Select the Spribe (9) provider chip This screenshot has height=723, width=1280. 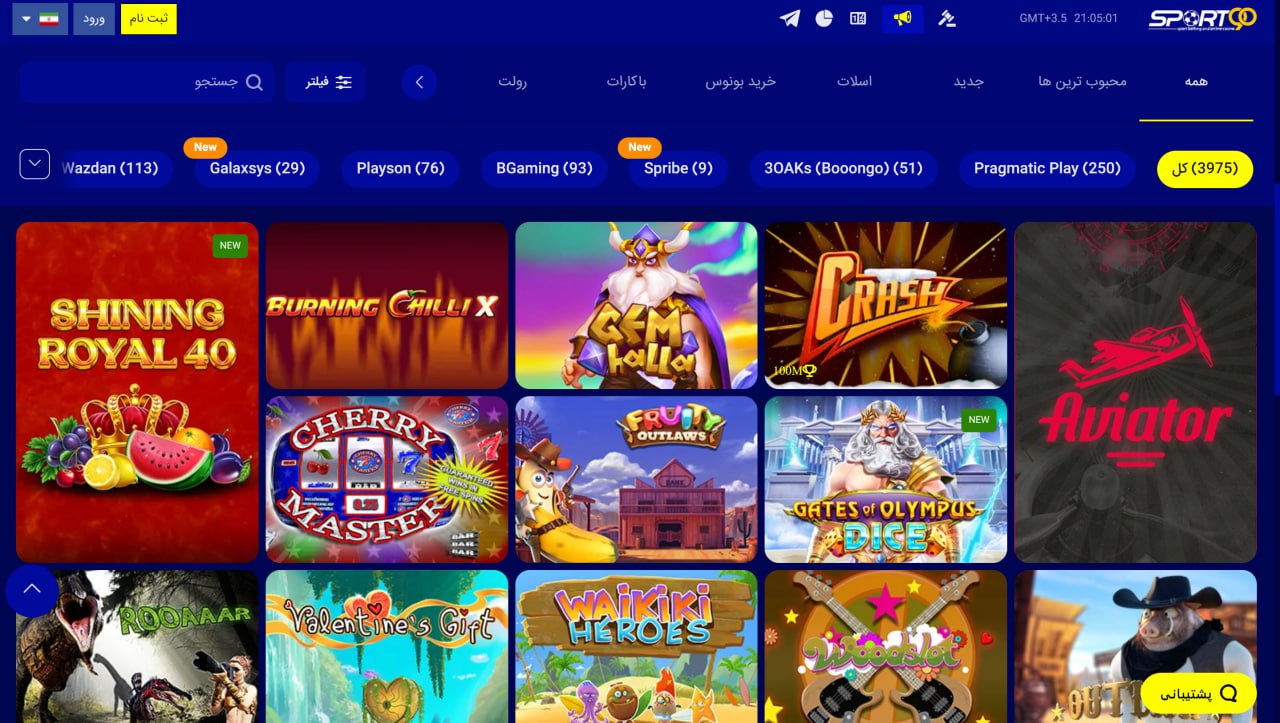pos(678,168)
